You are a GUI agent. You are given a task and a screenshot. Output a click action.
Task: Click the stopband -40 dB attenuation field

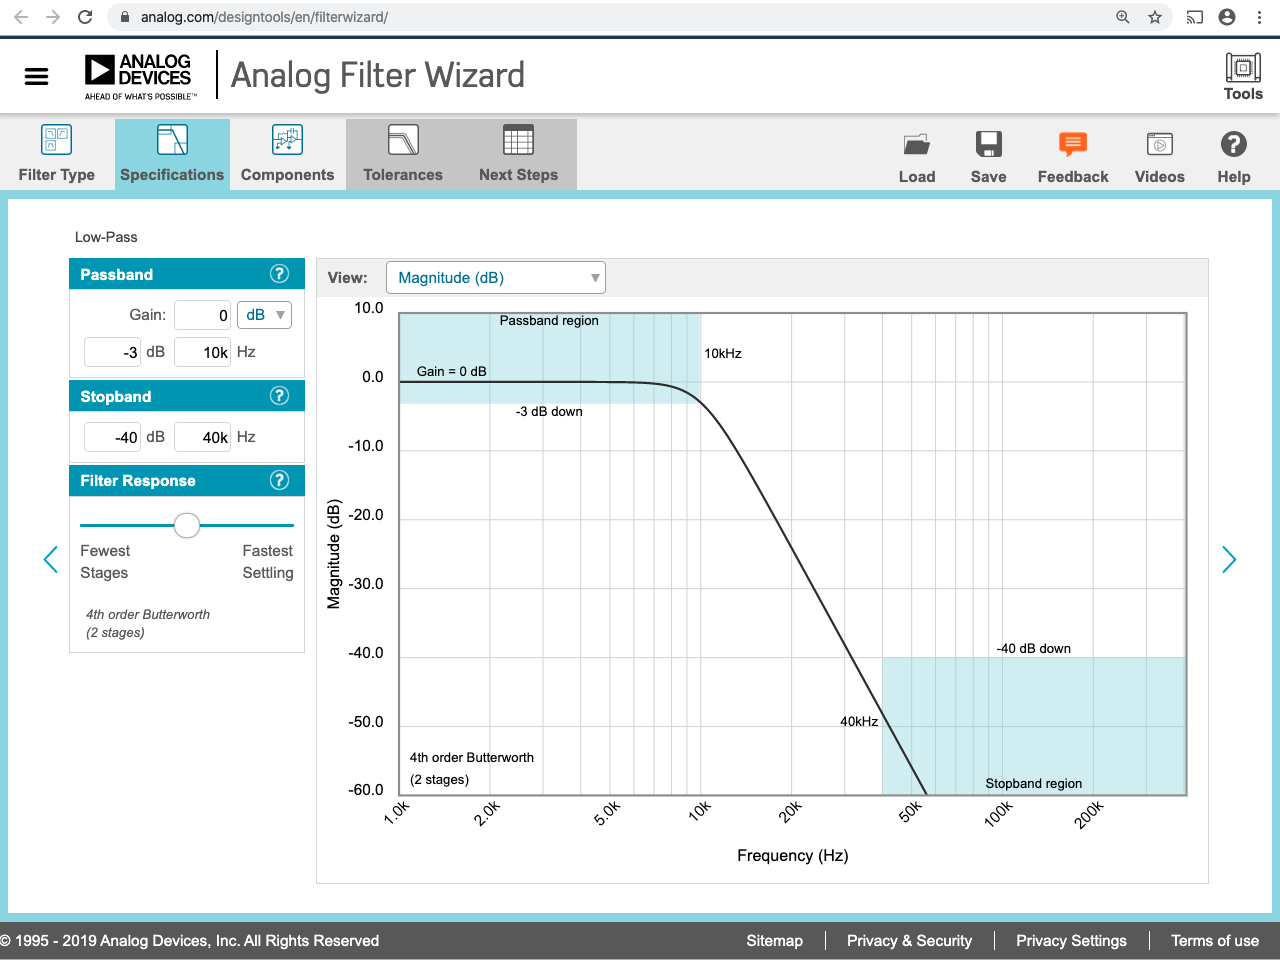click(x=113, y=437)
